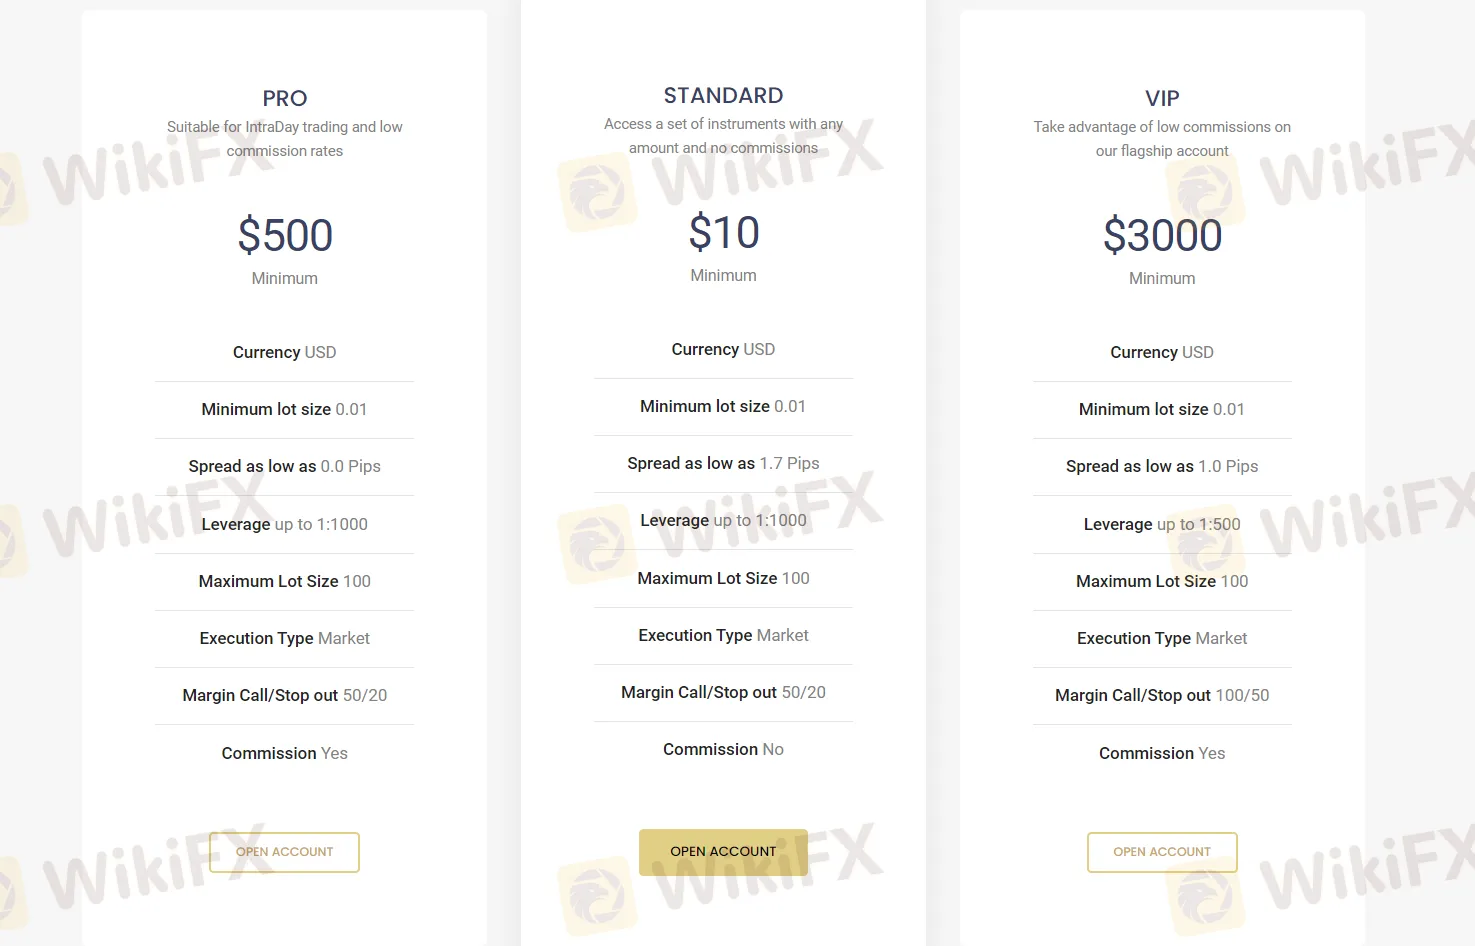1475x946 pixels.
Task: Click STANDARD Execution Type Market row
Action: tap(723, 635)
